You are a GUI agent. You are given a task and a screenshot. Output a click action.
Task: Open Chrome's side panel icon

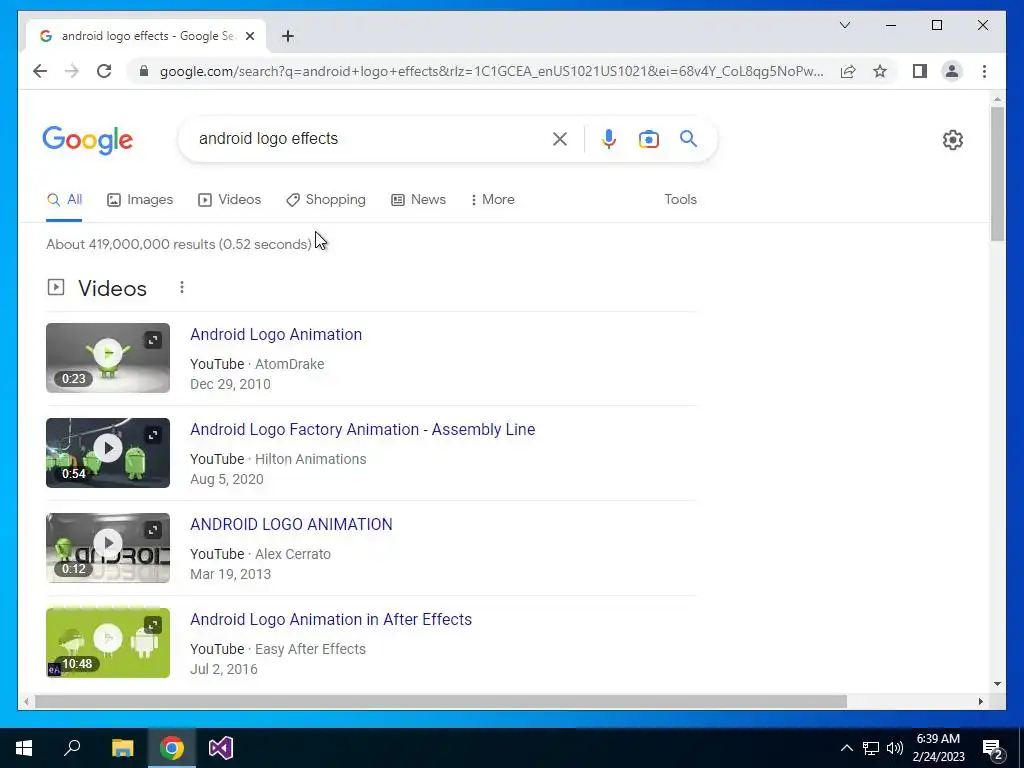(x=920, y=71)
